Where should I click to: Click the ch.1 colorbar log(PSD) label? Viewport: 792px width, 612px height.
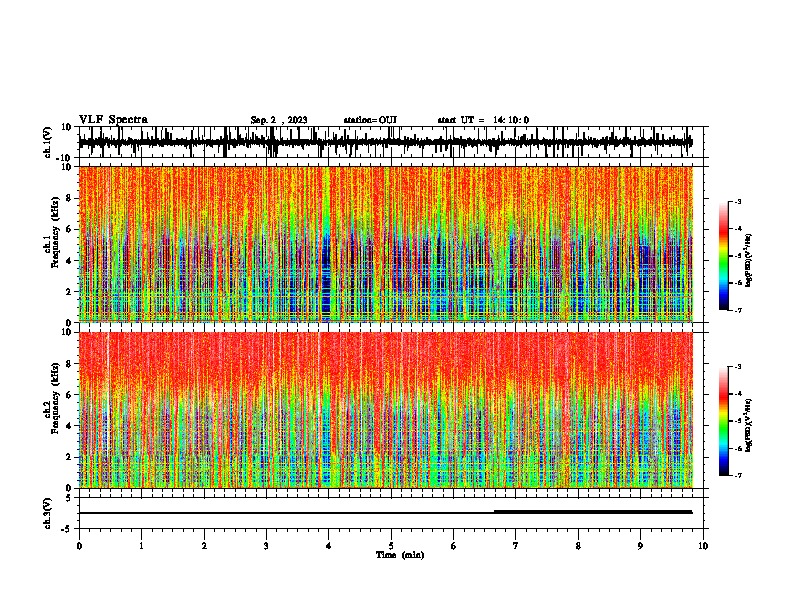pyautogui.click(x=749, y=261)
